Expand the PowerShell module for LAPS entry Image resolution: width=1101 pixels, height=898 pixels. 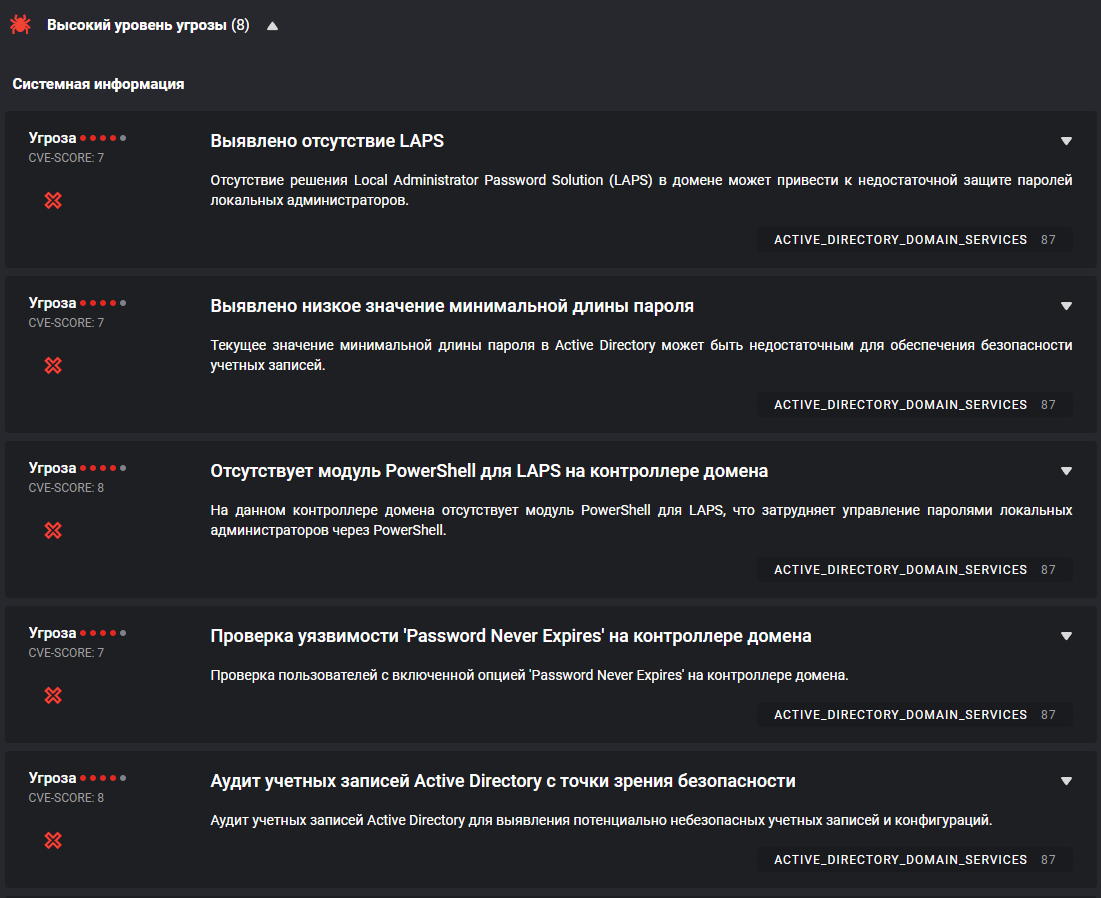[1066, 471]
